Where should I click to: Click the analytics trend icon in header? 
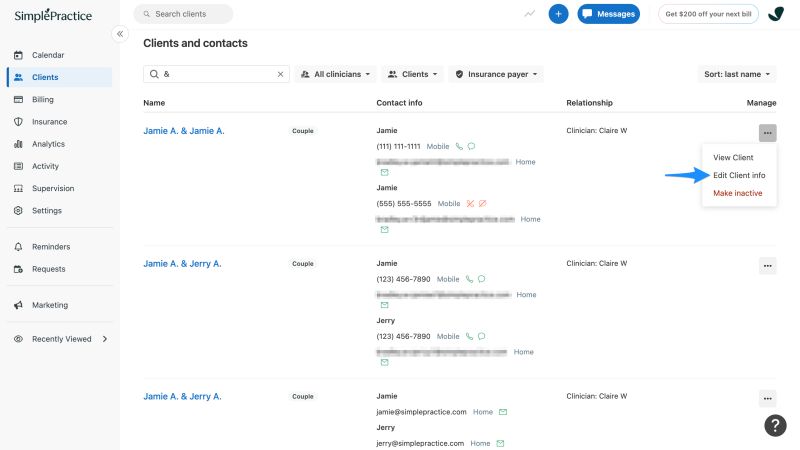point(530,14)
